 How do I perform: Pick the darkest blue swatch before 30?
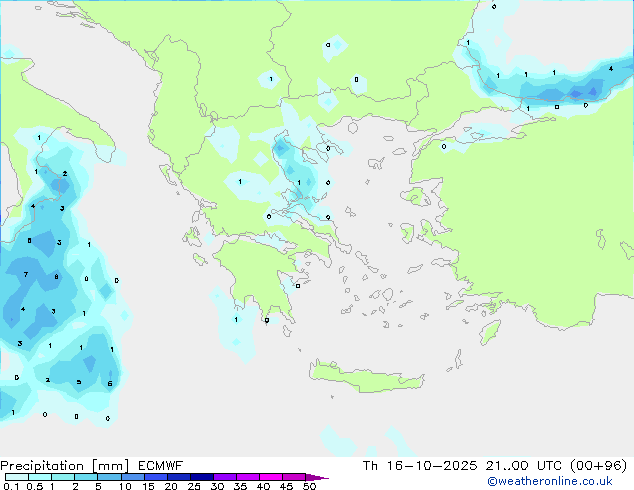click(x=202, y=477)
